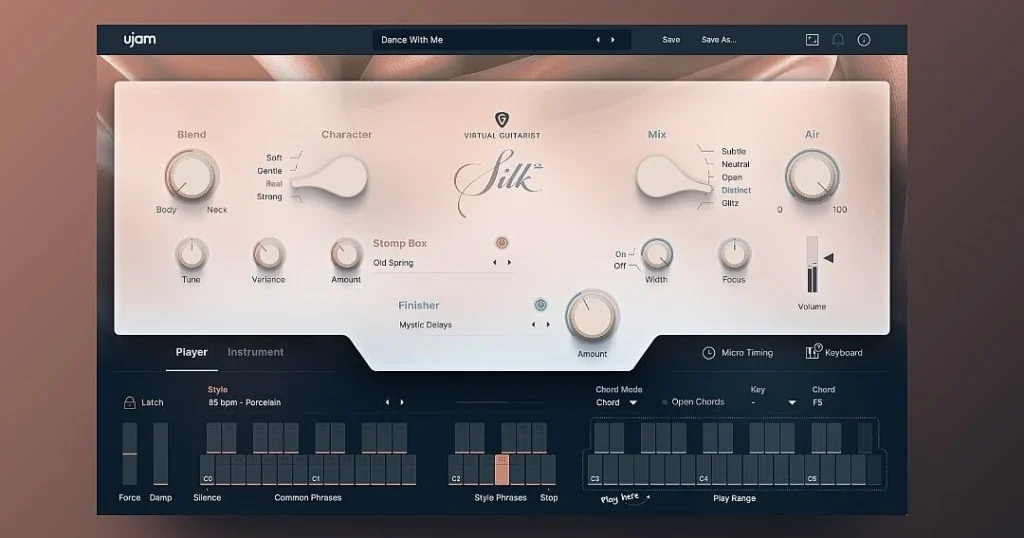This screenshot has width=1024, height=538.
Task: Click the Tune knob
Action: tap(191, 254)
